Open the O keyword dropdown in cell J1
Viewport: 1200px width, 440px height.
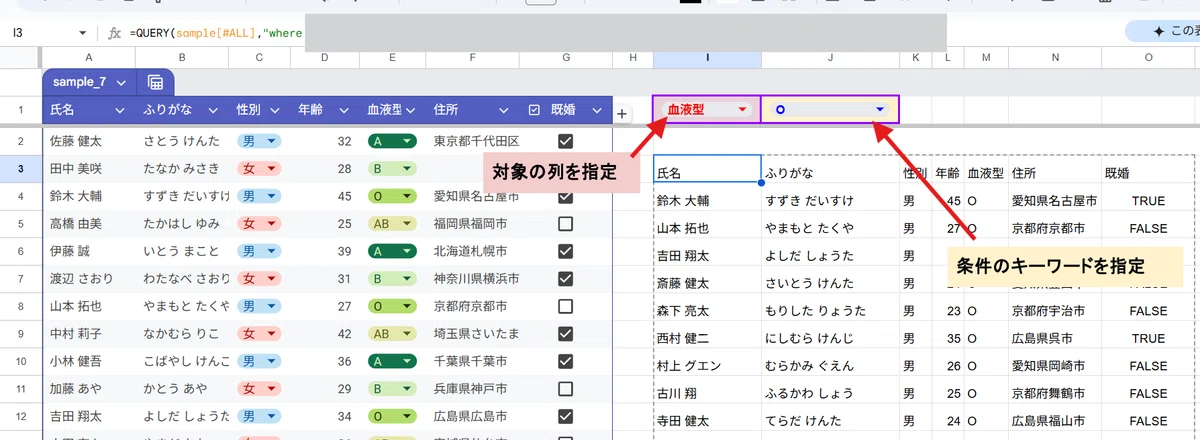880,109
